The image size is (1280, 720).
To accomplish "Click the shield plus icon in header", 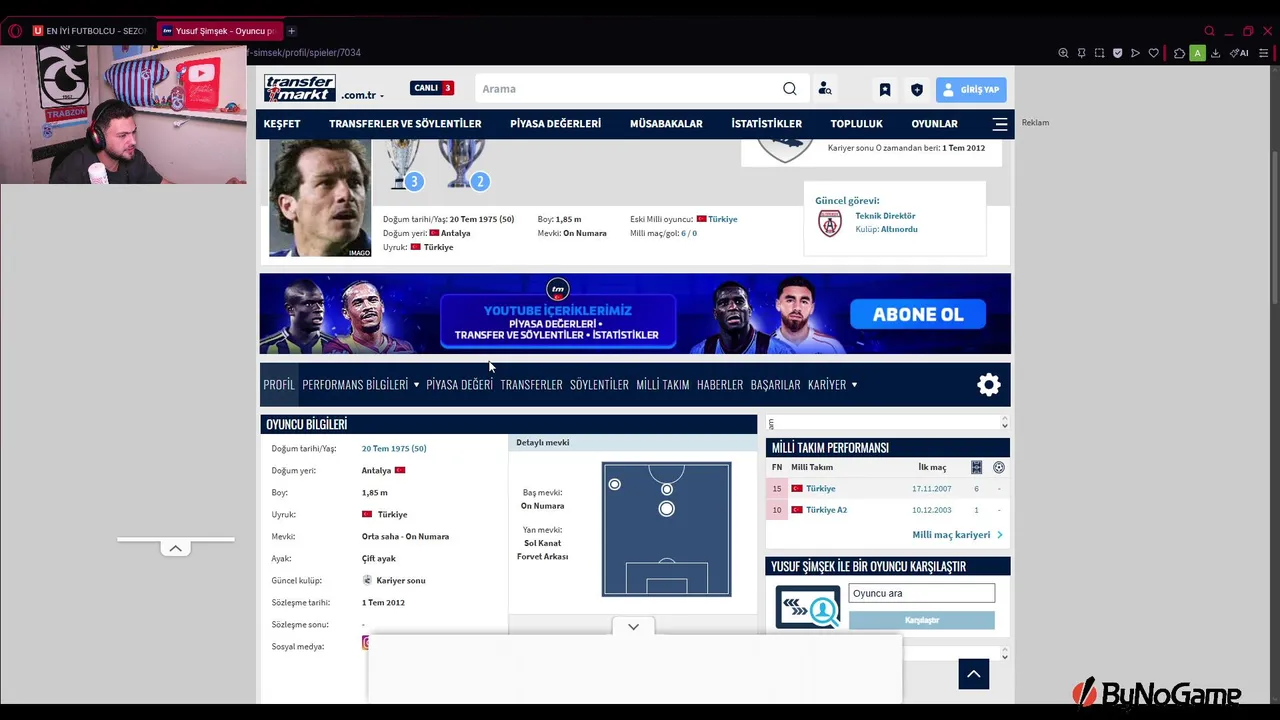I will 917,90.
